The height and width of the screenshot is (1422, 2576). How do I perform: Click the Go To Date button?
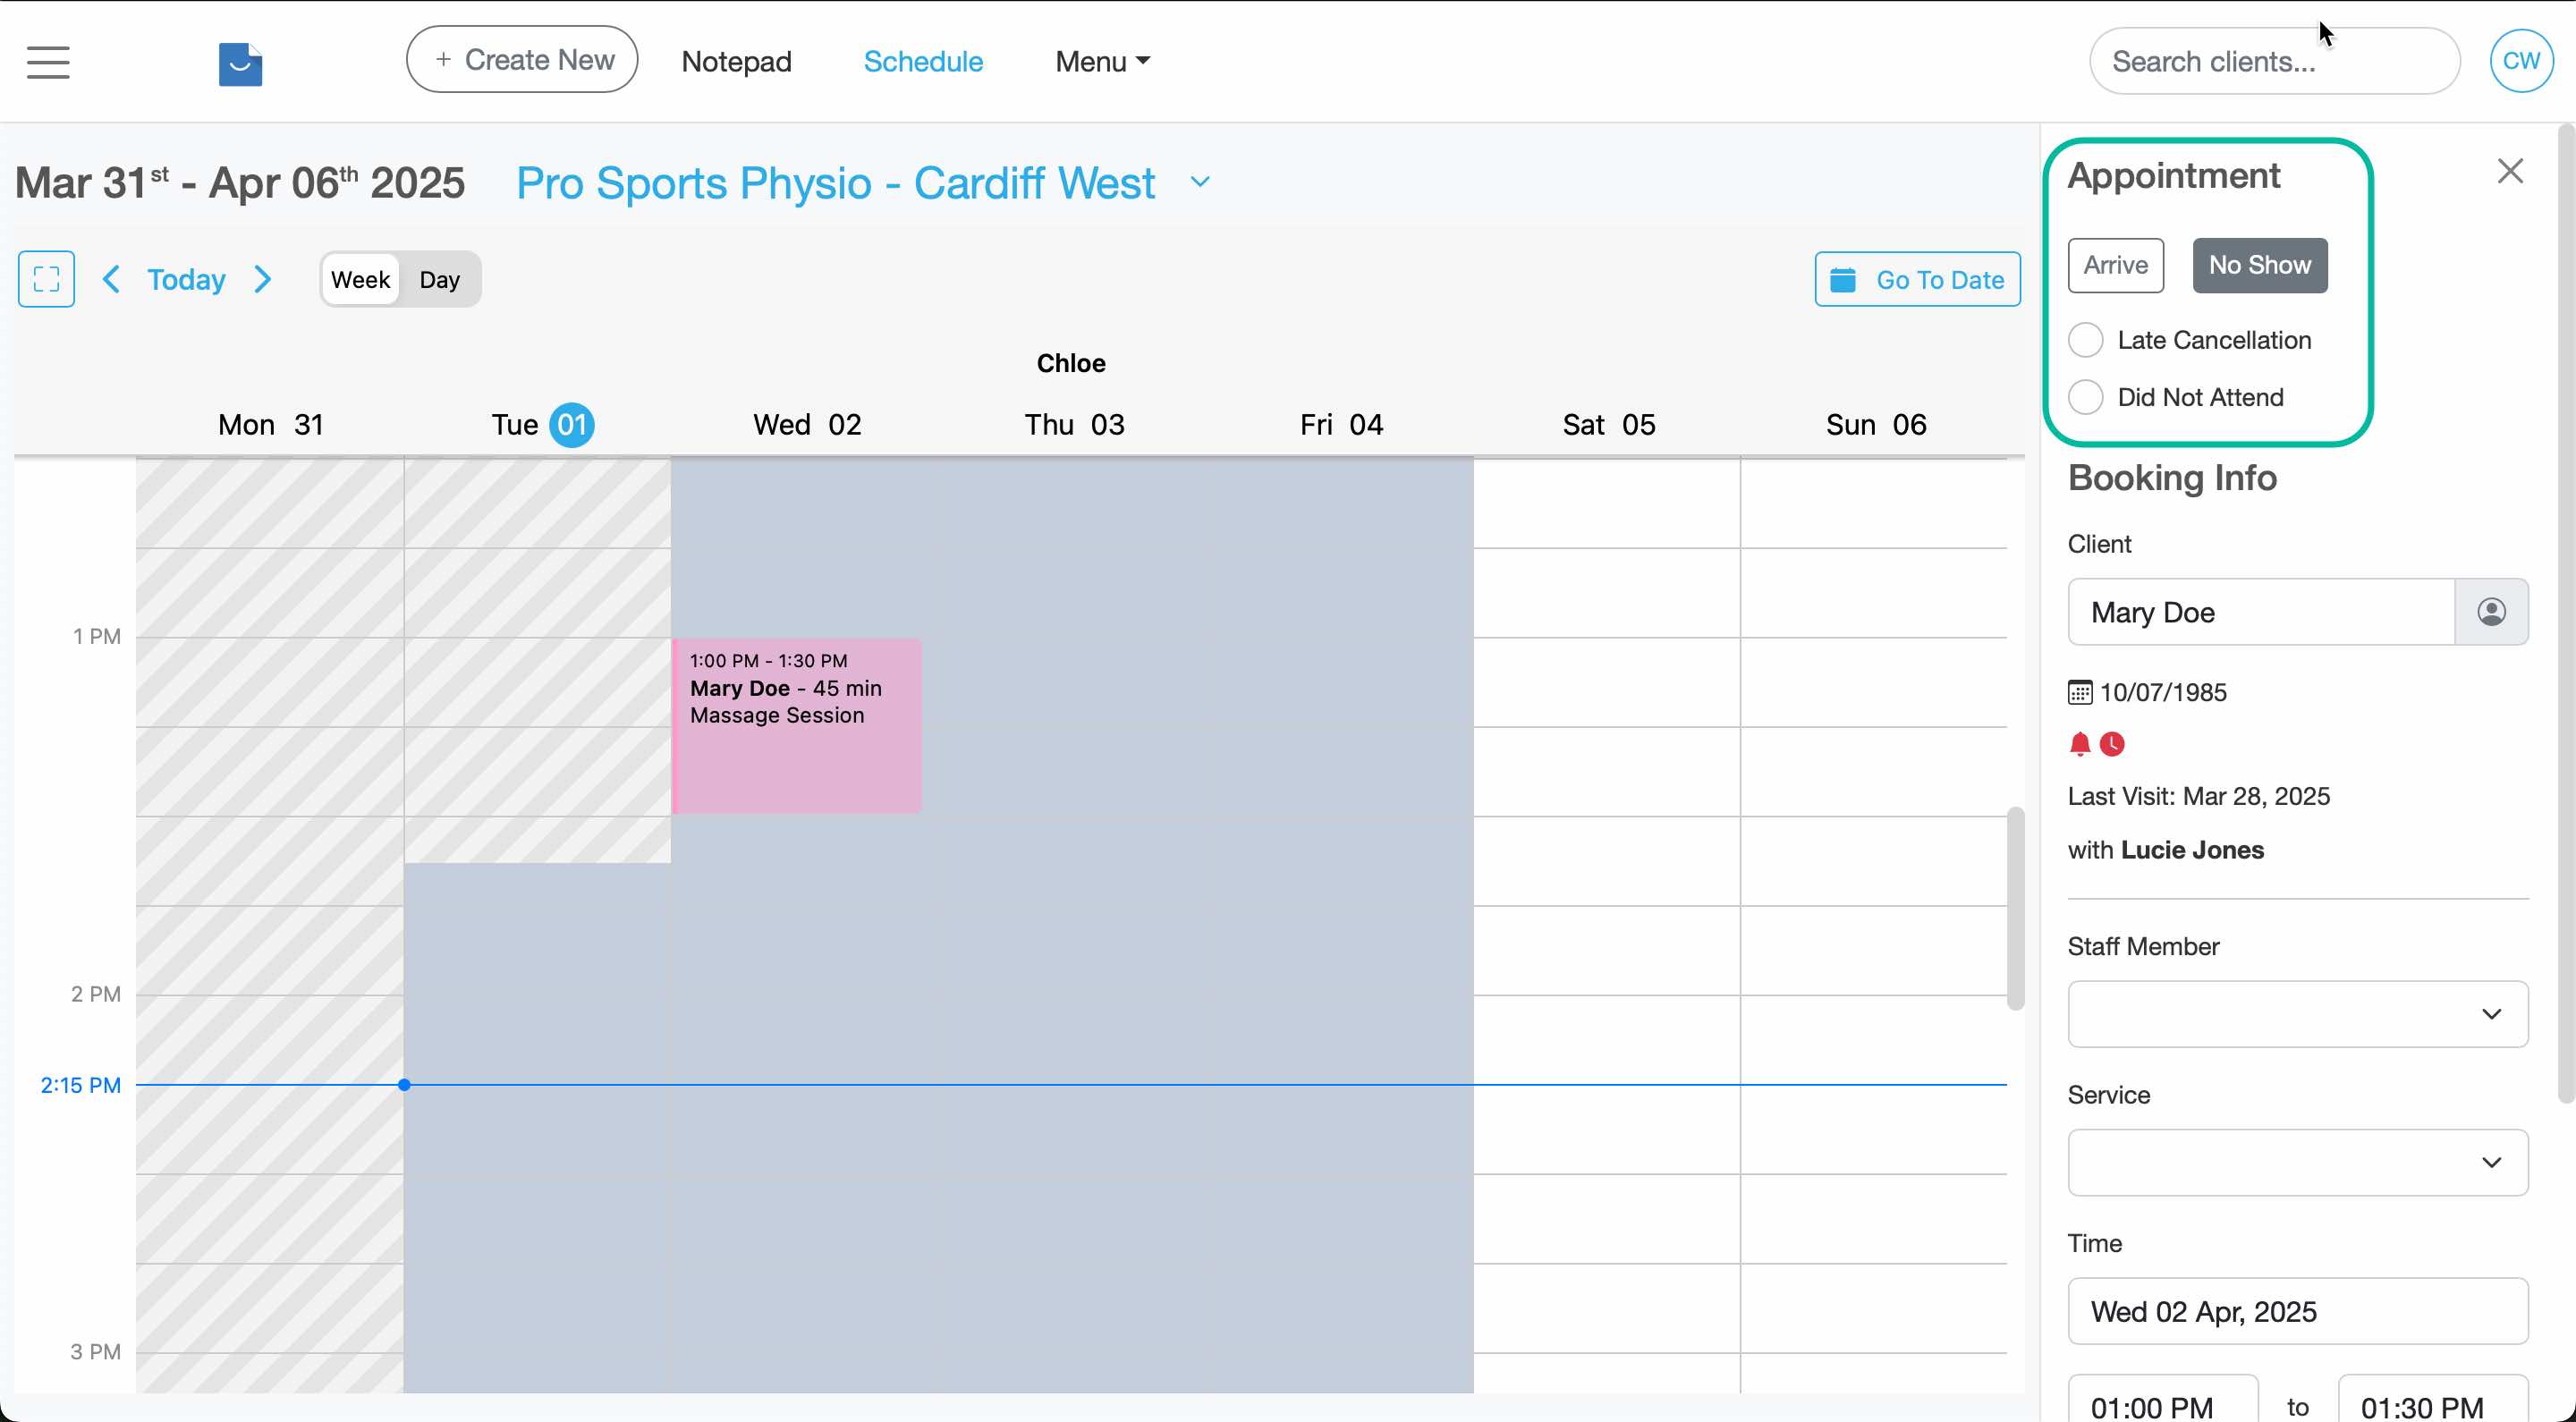tap(1917, 279)
